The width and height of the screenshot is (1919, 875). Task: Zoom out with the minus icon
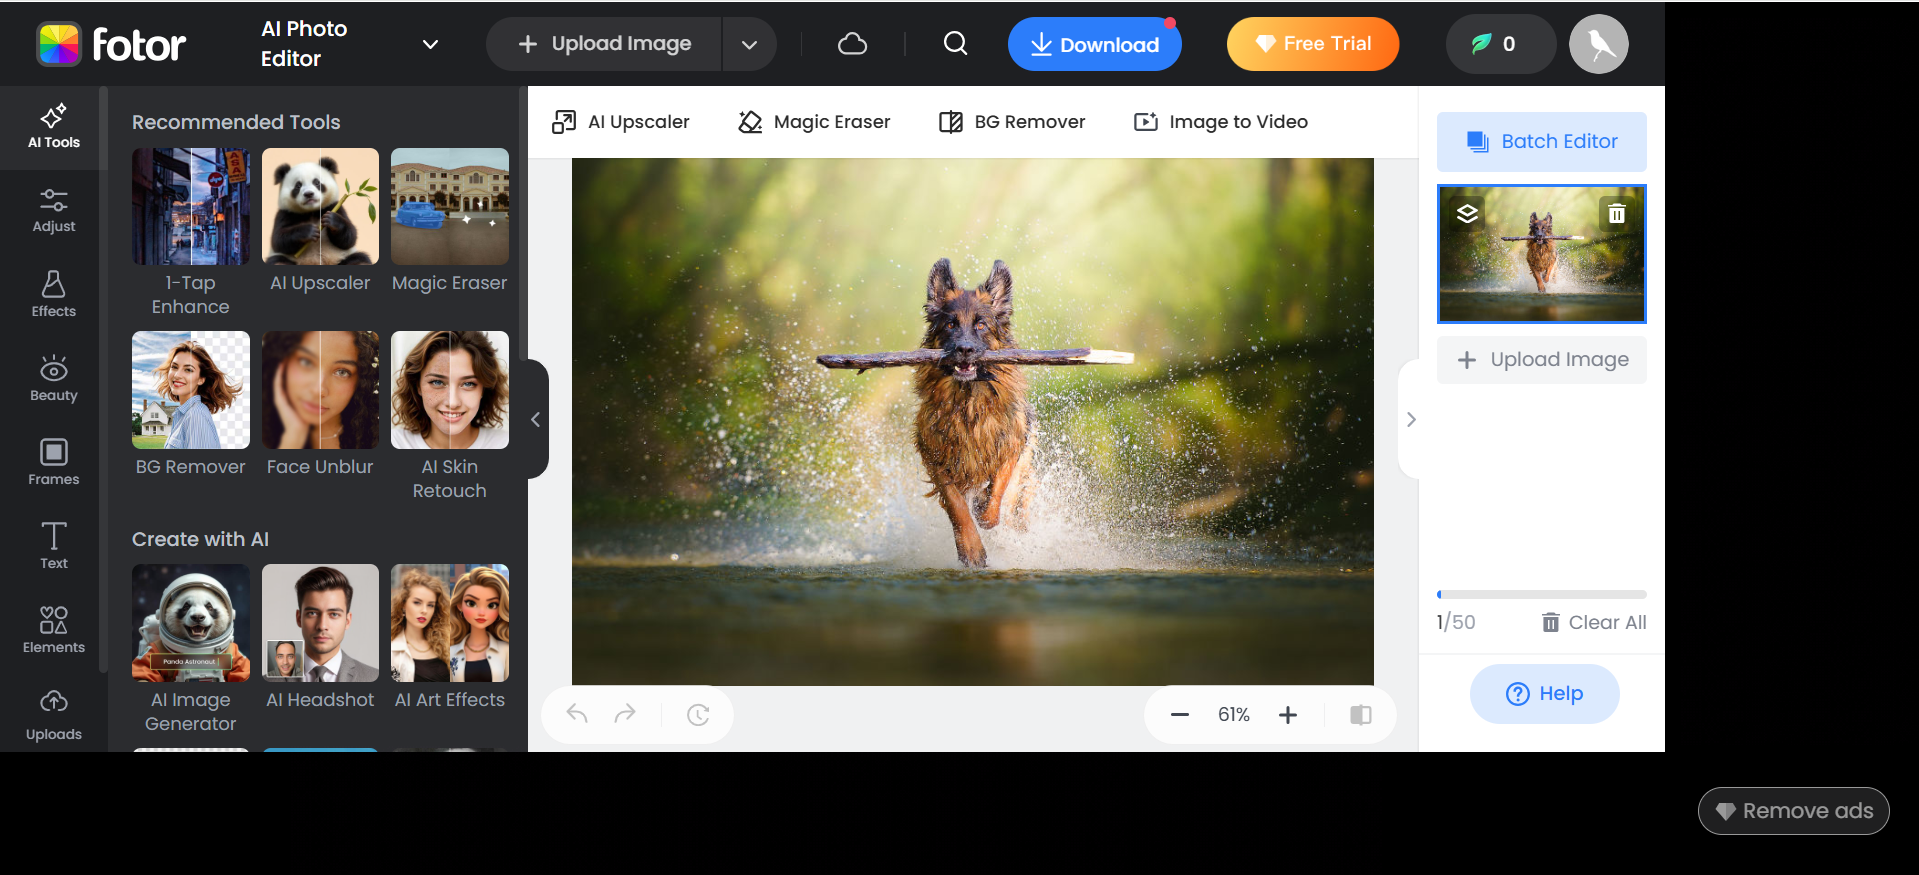[x=1180, y=715]
